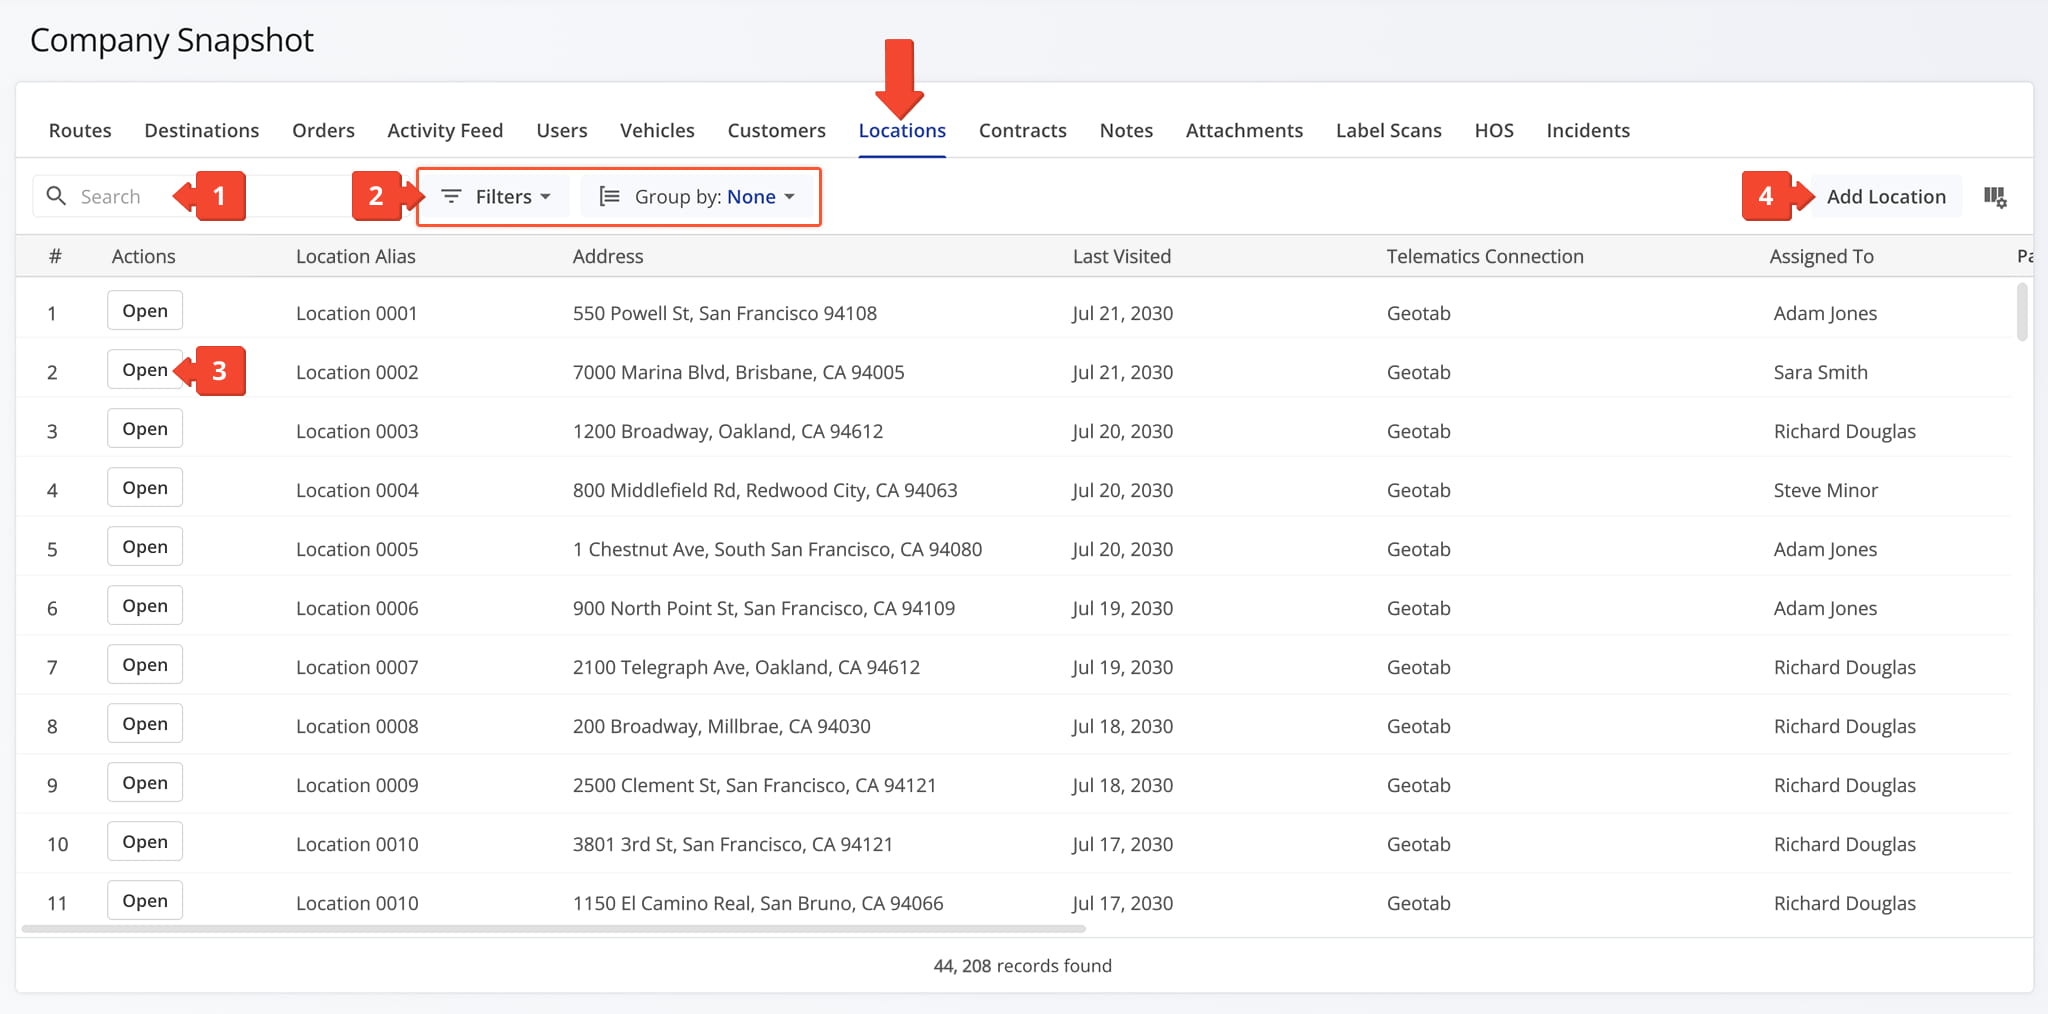The image size is (2048, 1014).
Task: Switch to the Customers tab
Action: [776, 130]
